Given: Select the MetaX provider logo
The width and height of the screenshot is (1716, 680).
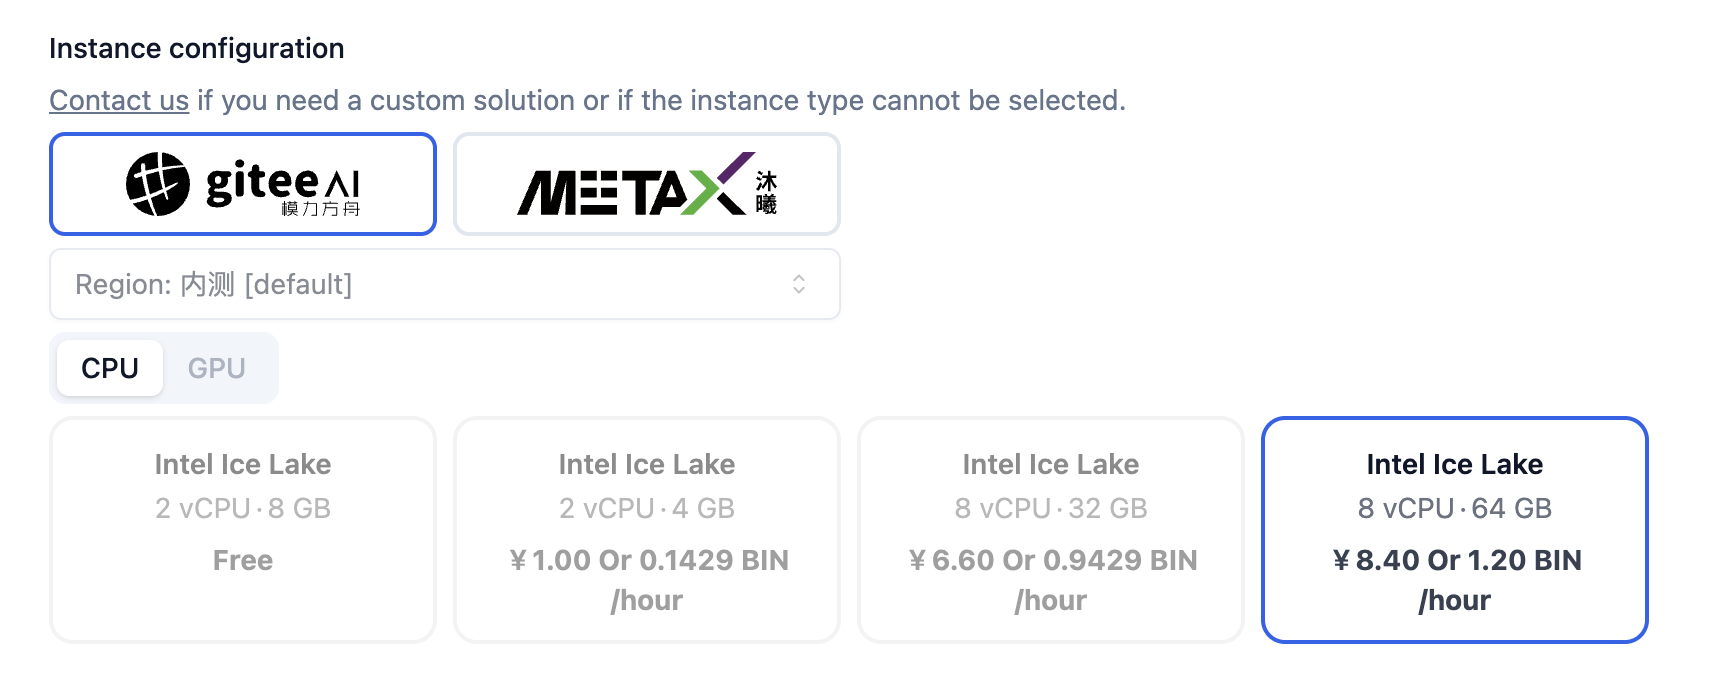Looking at the screenshot, I should [x=647, y=184].
